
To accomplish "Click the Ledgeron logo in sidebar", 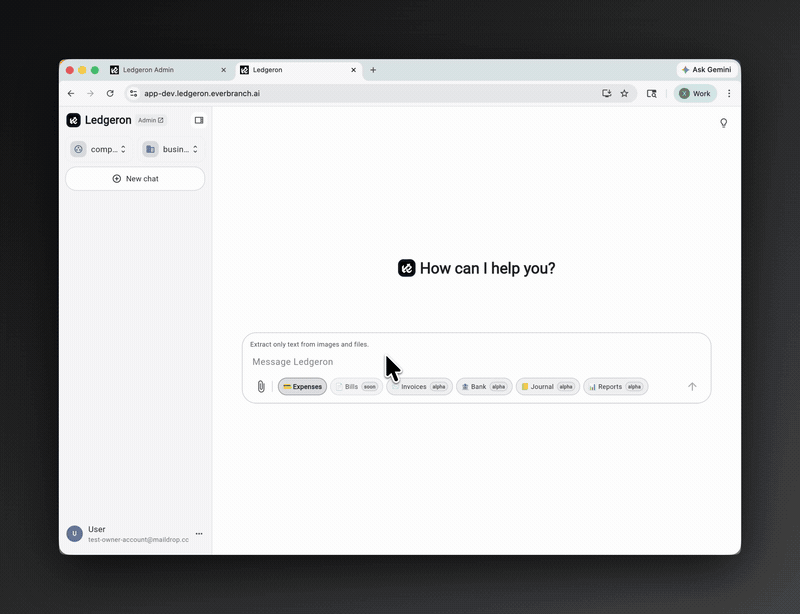I will pos(74,120).
